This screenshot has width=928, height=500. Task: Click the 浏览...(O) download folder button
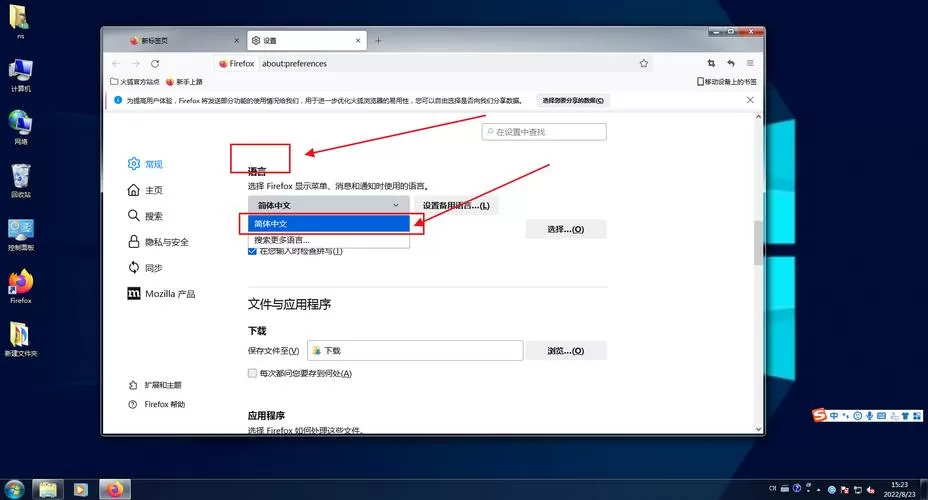pos(566,351)
